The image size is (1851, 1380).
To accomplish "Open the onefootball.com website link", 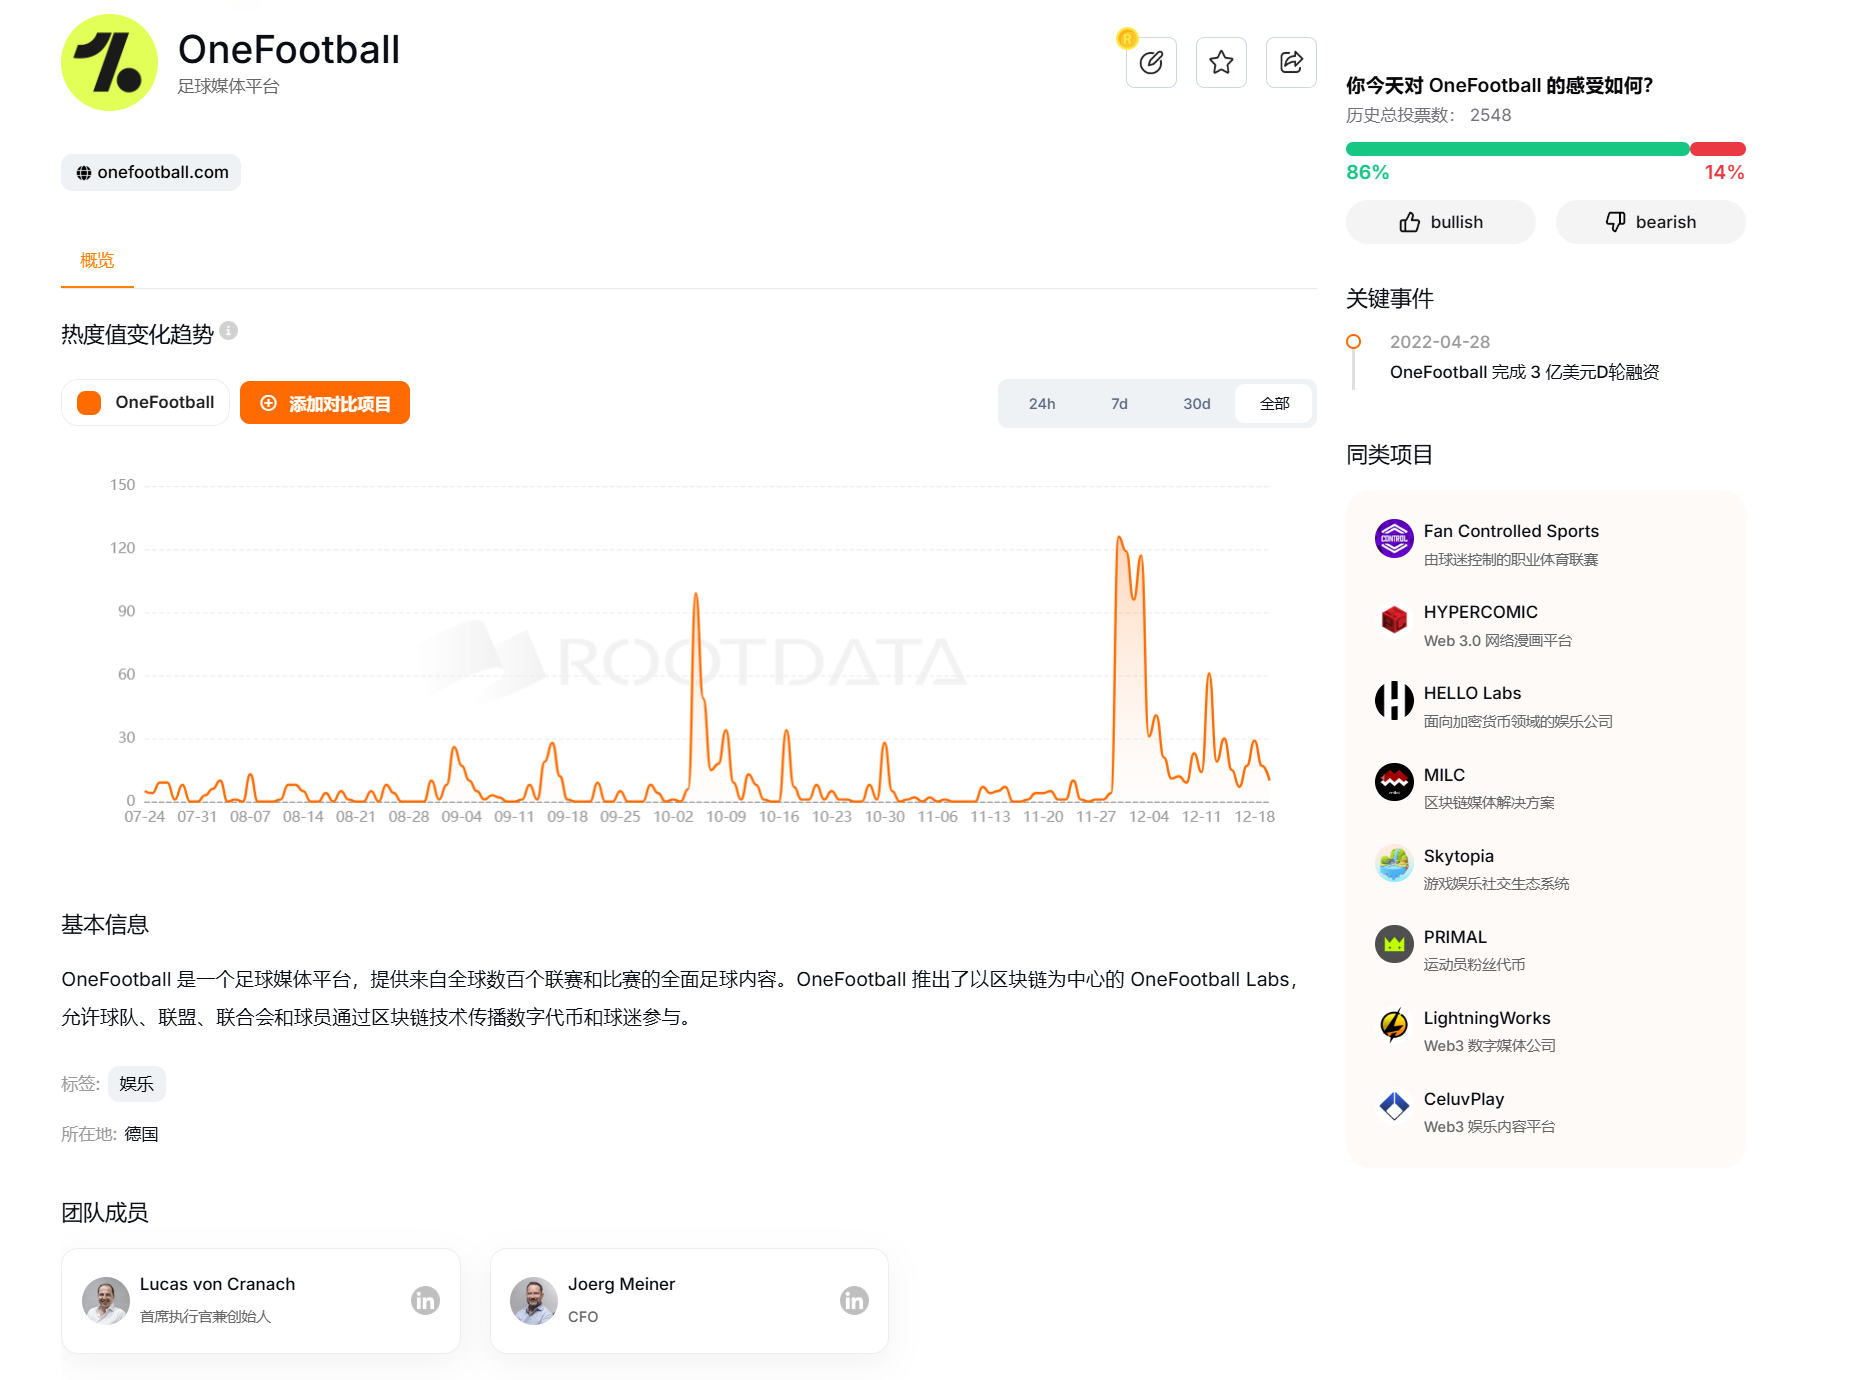I will click(x=151, y=172).
